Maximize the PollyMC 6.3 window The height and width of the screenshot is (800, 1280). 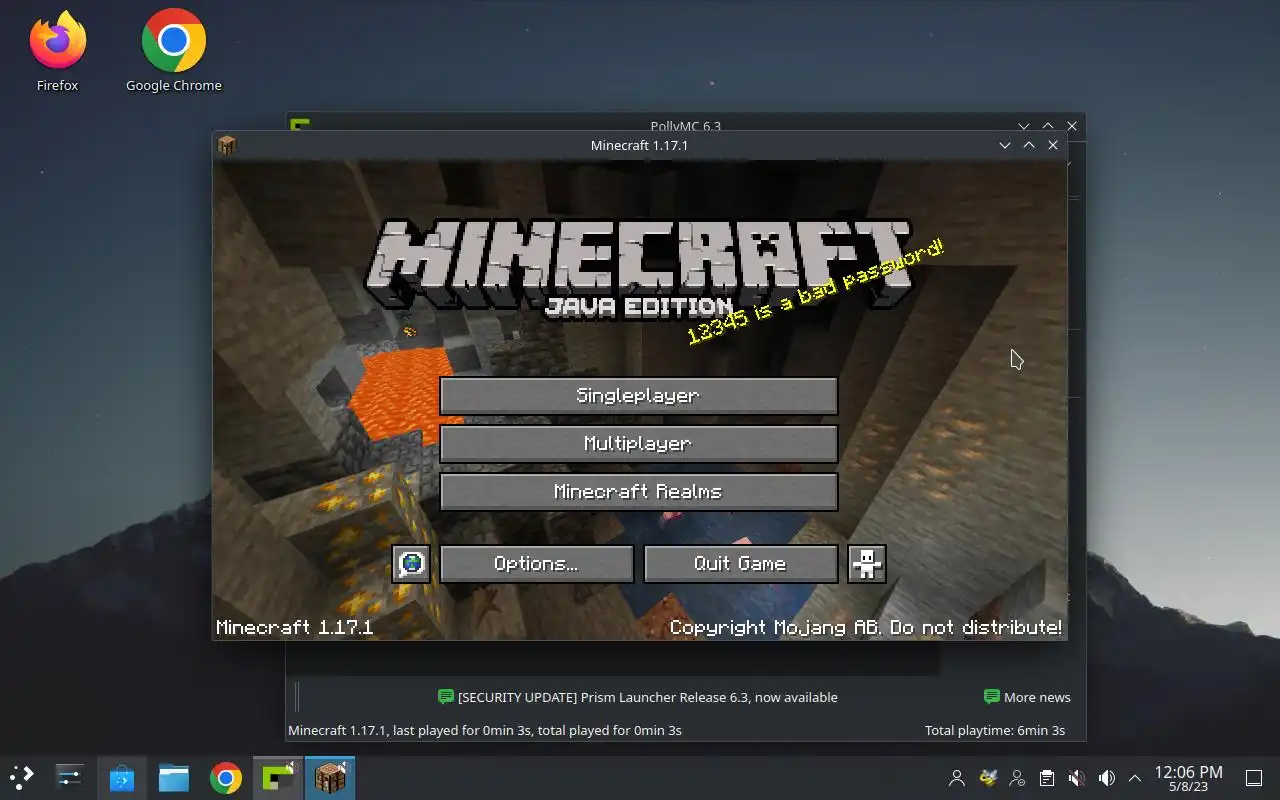point(1048,126)
